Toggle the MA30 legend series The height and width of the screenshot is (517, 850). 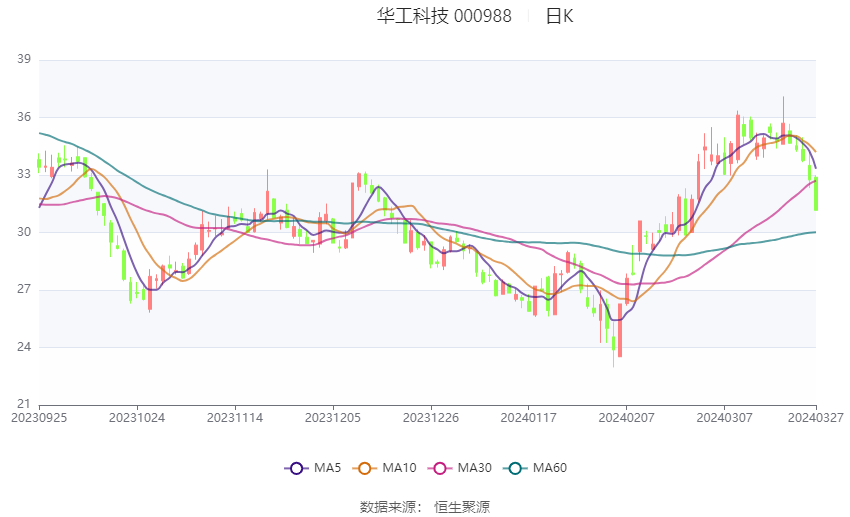pos(460,468)
